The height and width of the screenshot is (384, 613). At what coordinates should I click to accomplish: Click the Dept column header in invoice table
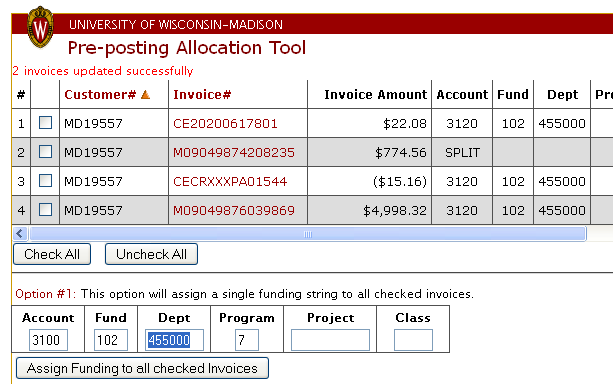562,95
